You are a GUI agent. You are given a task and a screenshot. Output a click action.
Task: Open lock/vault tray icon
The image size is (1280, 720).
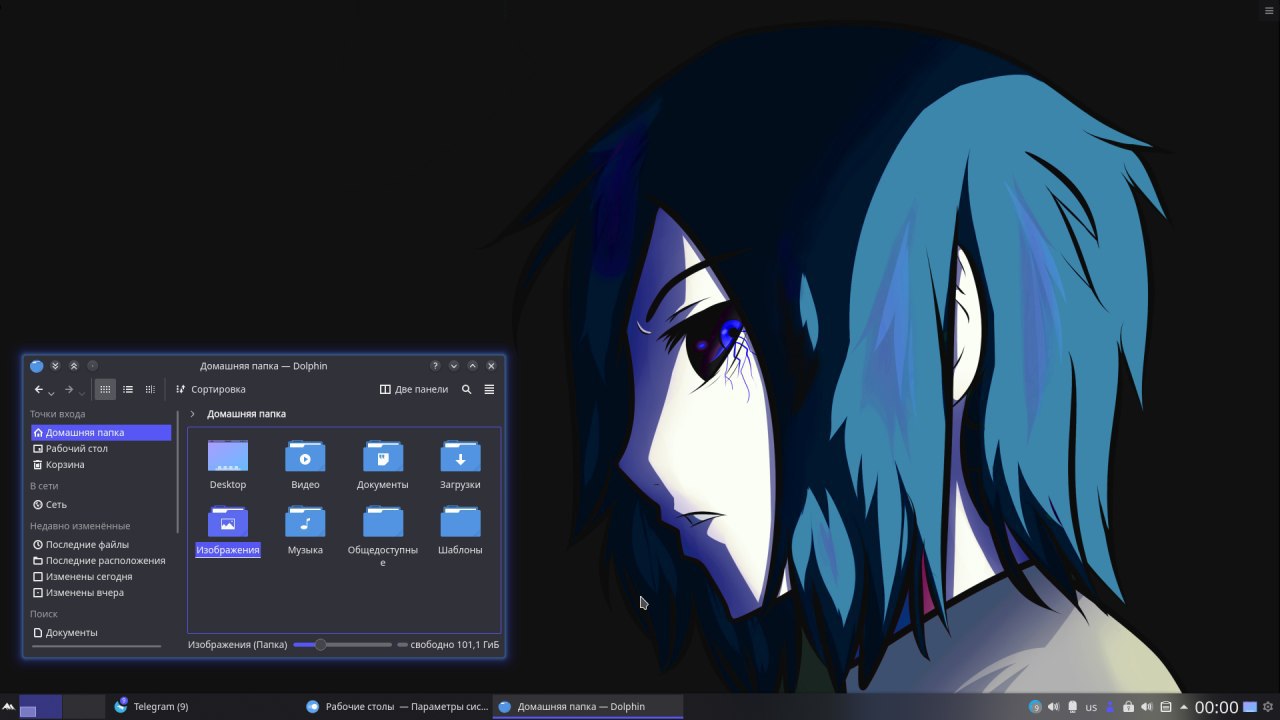pyautogui.click(x=1128, y=707)
